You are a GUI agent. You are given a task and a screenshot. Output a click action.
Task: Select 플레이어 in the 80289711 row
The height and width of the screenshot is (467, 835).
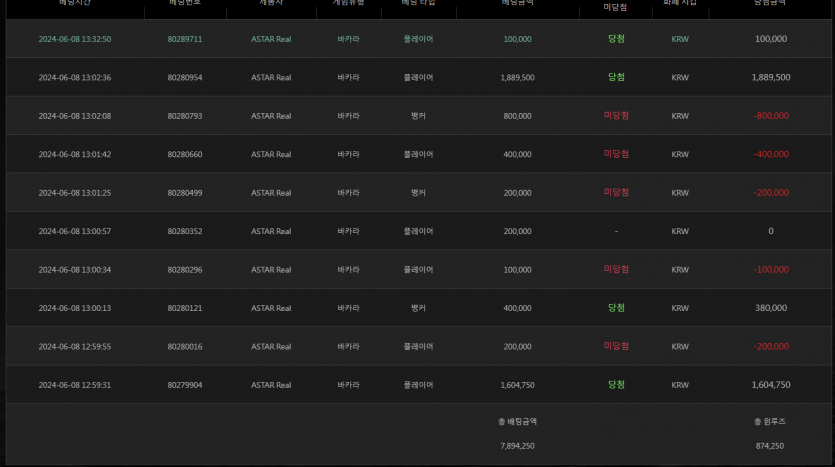tap(418, 39)
